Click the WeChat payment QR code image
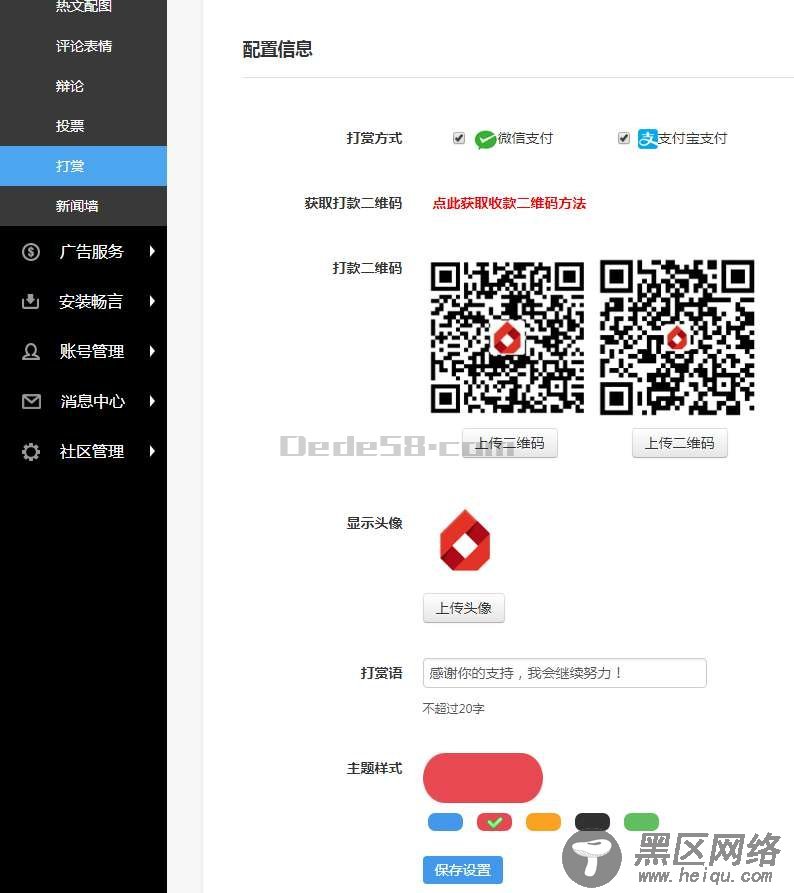This screenshot has height=893, width=794. [x=507, y=337]
